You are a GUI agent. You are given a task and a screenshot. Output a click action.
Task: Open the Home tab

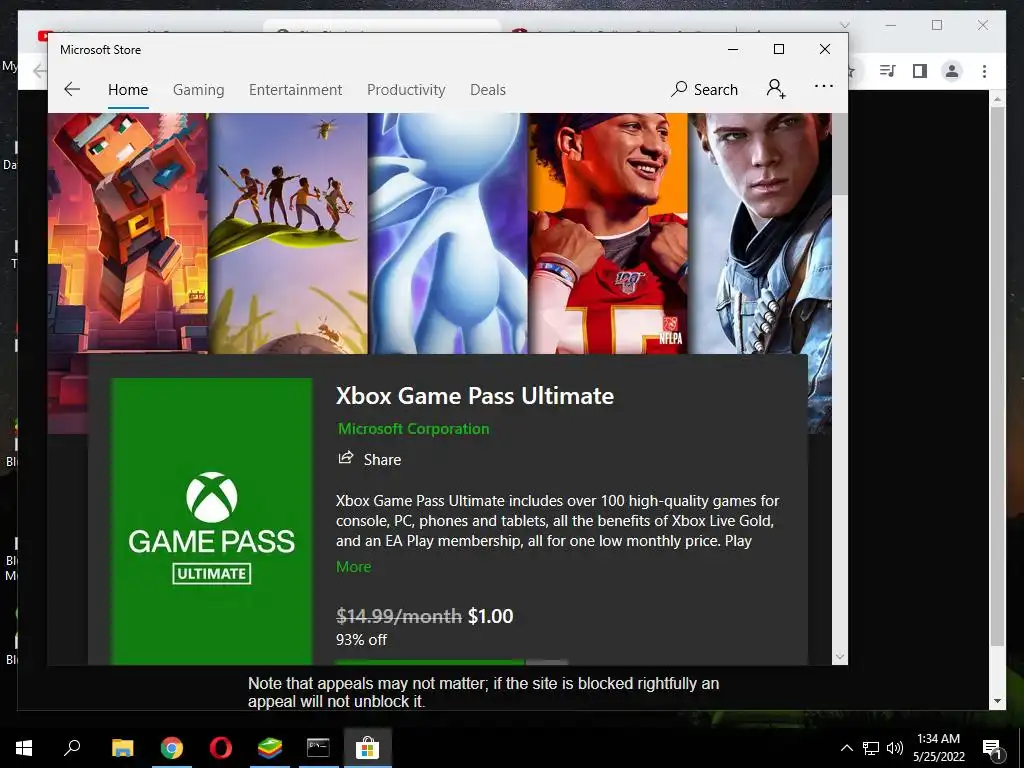click(128, 89)
